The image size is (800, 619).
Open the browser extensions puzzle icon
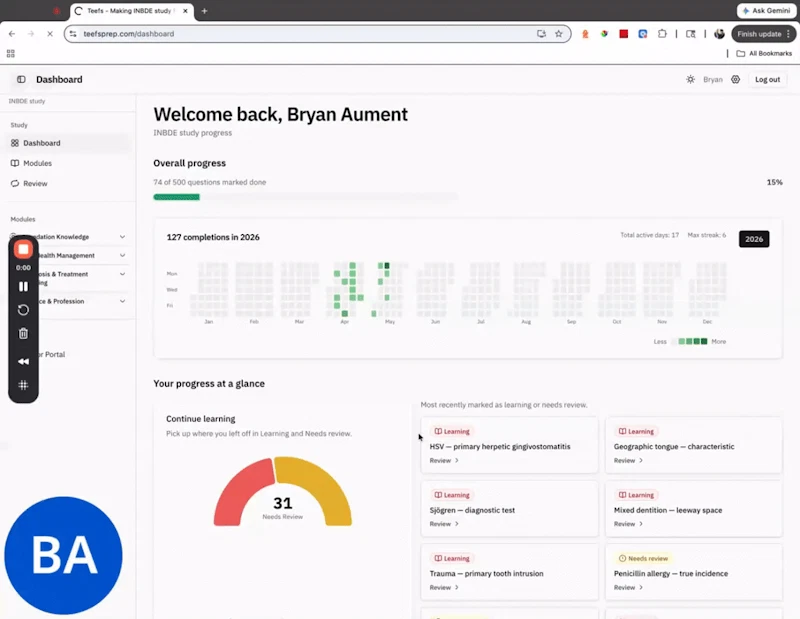[x=662, y=34]
